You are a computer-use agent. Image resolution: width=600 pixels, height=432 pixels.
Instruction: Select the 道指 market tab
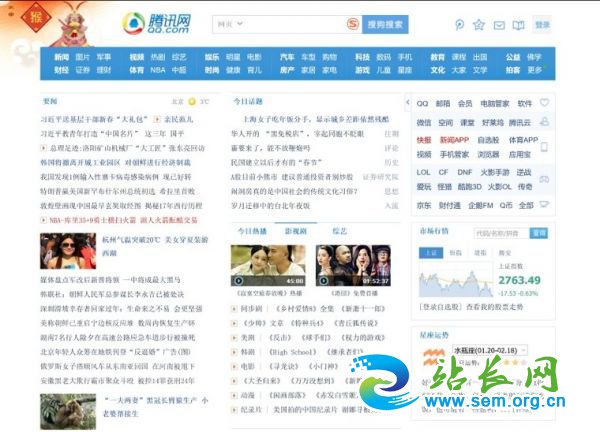click(480, 253)
